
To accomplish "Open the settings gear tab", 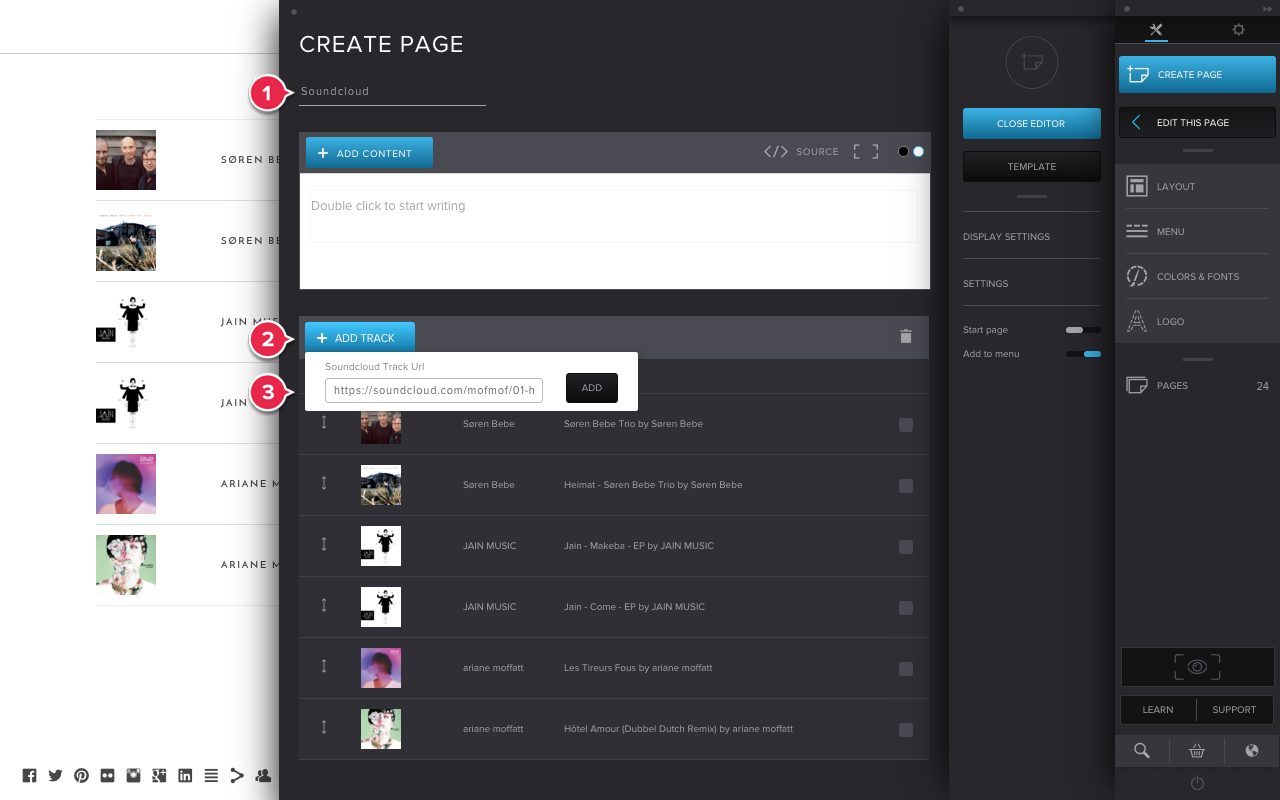I will click(x=1239, y=30).
